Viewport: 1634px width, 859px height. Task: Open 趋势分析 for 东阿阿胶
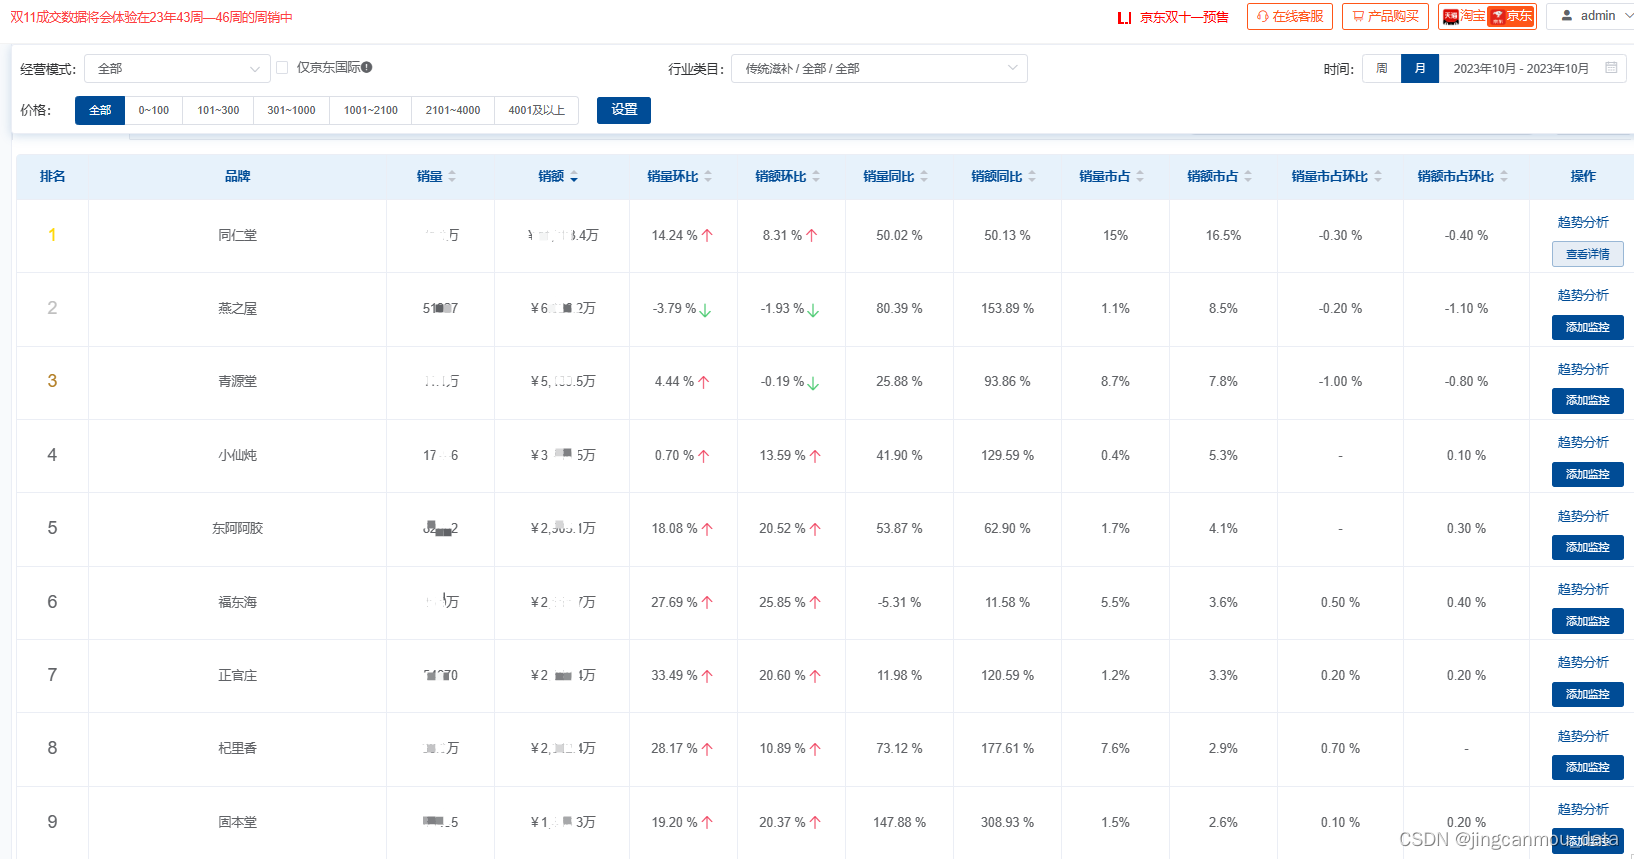point(1583,516)
